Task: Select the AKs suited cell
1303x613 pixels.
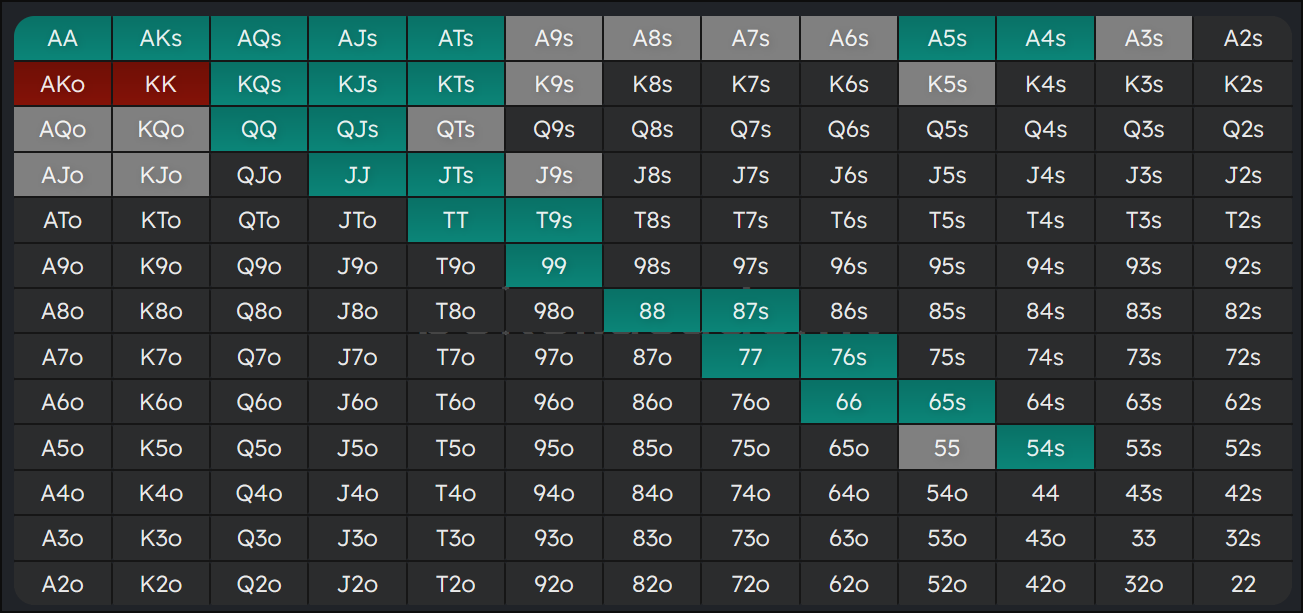Action: [161, 39]
